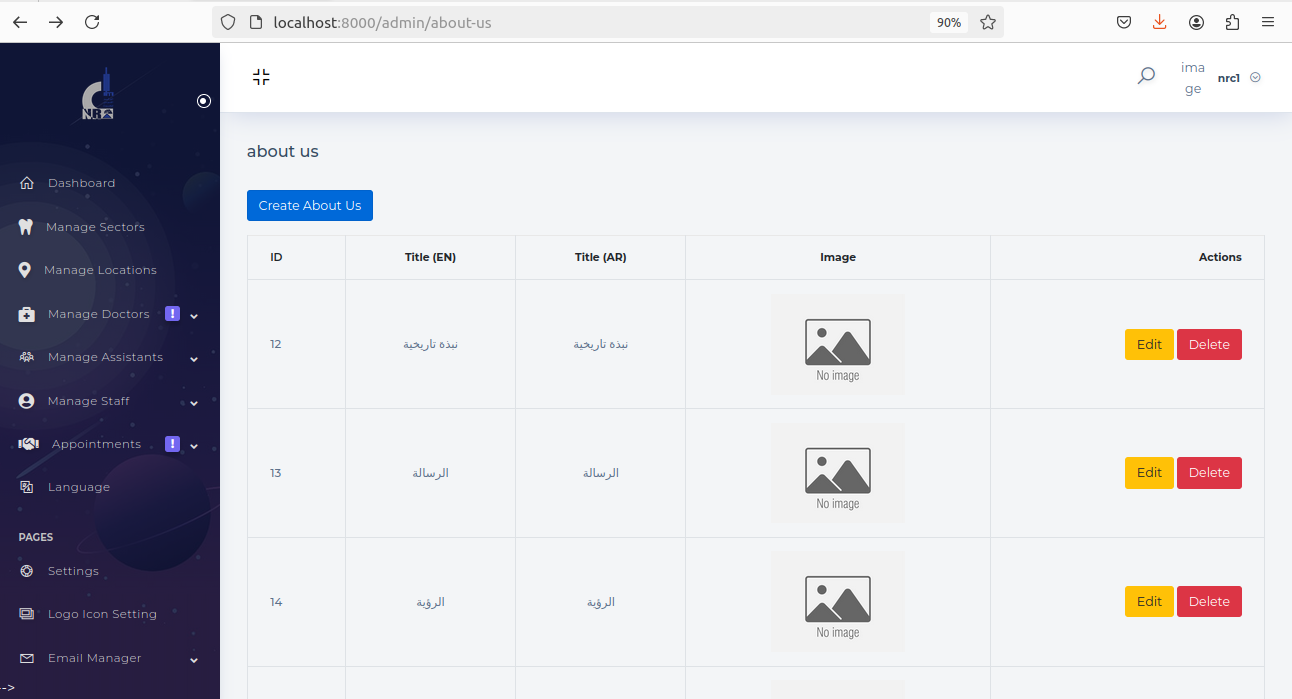Click the Dashboard home icon in sidebar

tap(27, 183)
